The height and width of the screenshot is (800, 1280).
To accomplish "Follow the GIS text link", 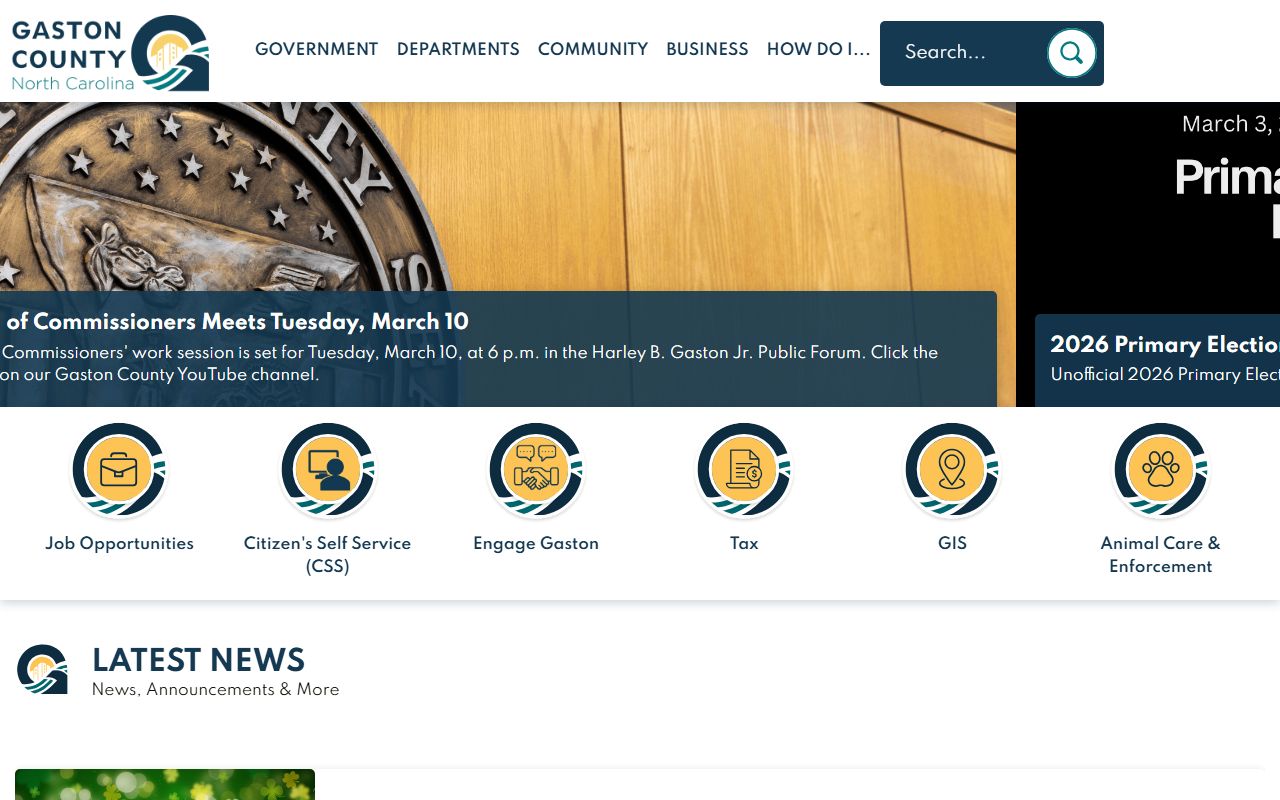I will 952,543.
